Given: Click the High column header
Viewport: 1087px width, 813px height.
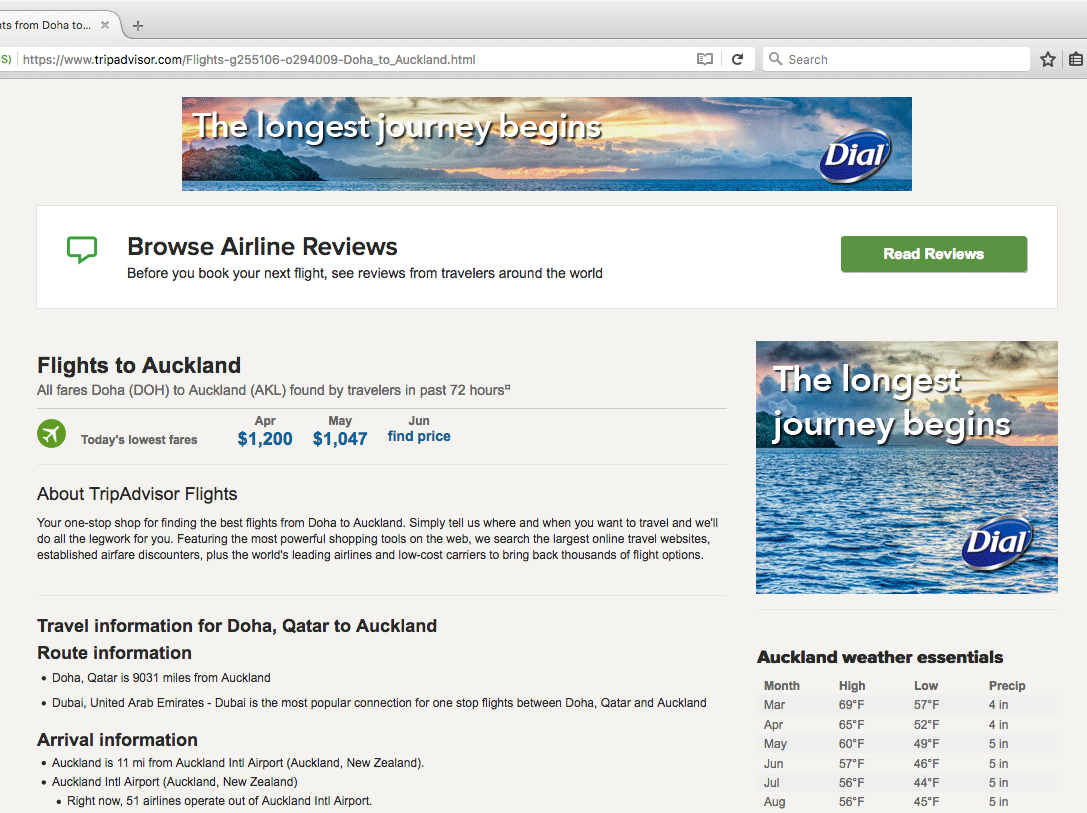Looking at the screenshot, I should coord(852,685).
